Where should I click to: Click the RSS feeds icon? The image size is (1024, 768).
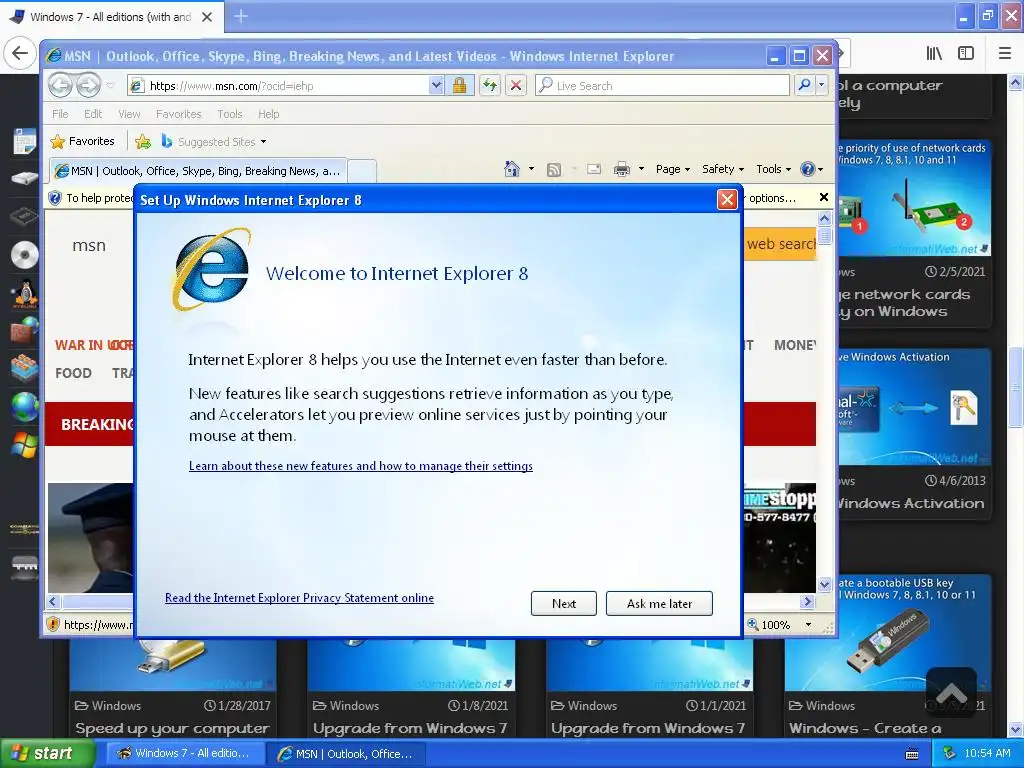pyautogui.click(x=554, y=170)
